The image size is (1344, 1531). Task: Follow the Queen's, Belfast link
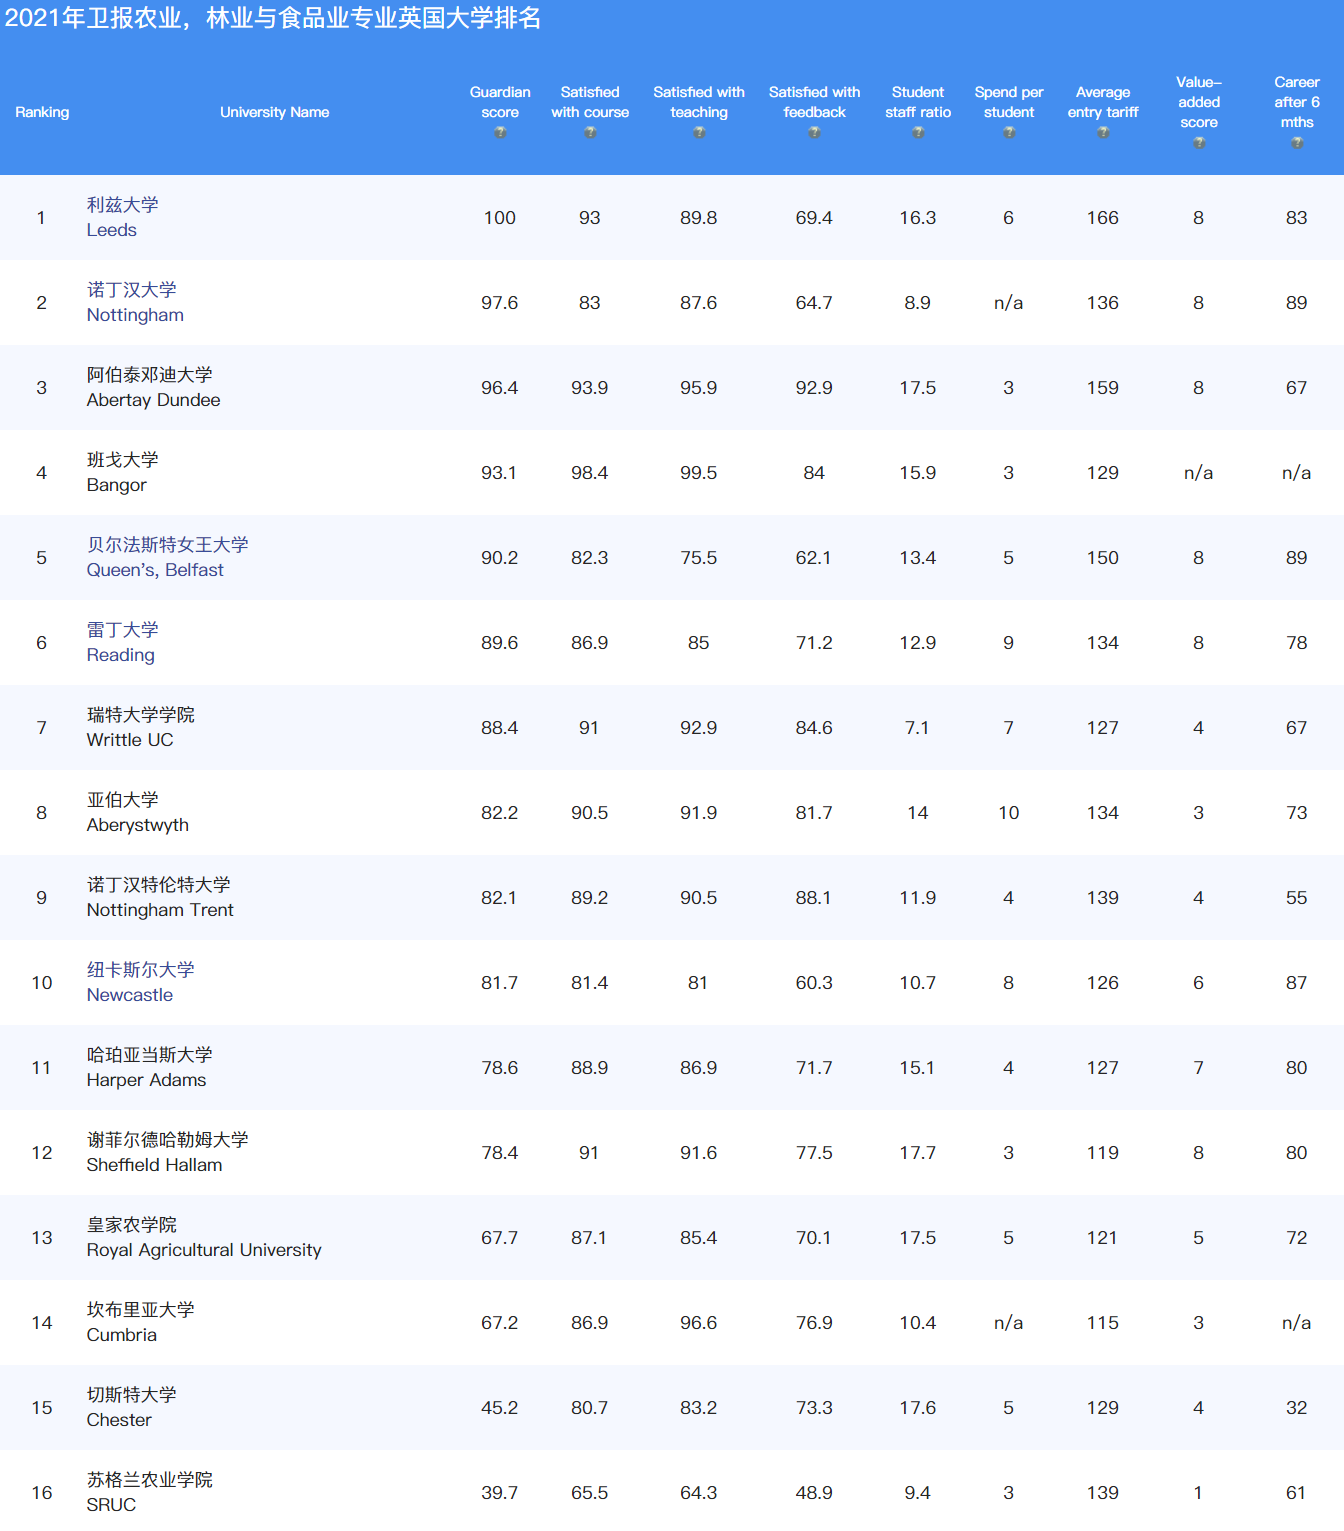pos(167,557)
